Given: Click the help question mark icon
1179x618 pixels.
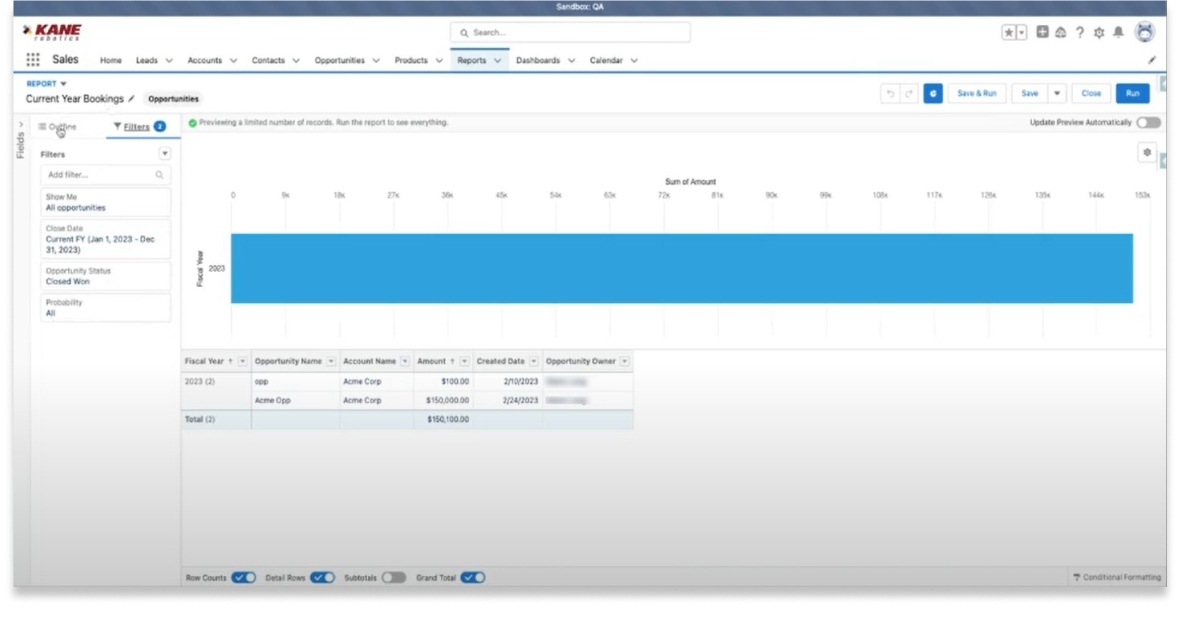Looking at the screenshot, I should pyautogui.click(x=1080, y=33).
